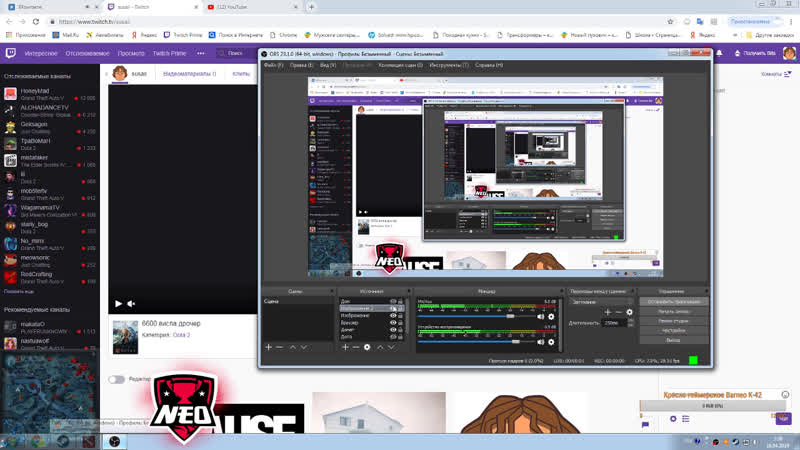Screen dimensions: 800x450
Task: Open the Справка menu in OBS
Action: pyautogui.click(x=488, y=65)
